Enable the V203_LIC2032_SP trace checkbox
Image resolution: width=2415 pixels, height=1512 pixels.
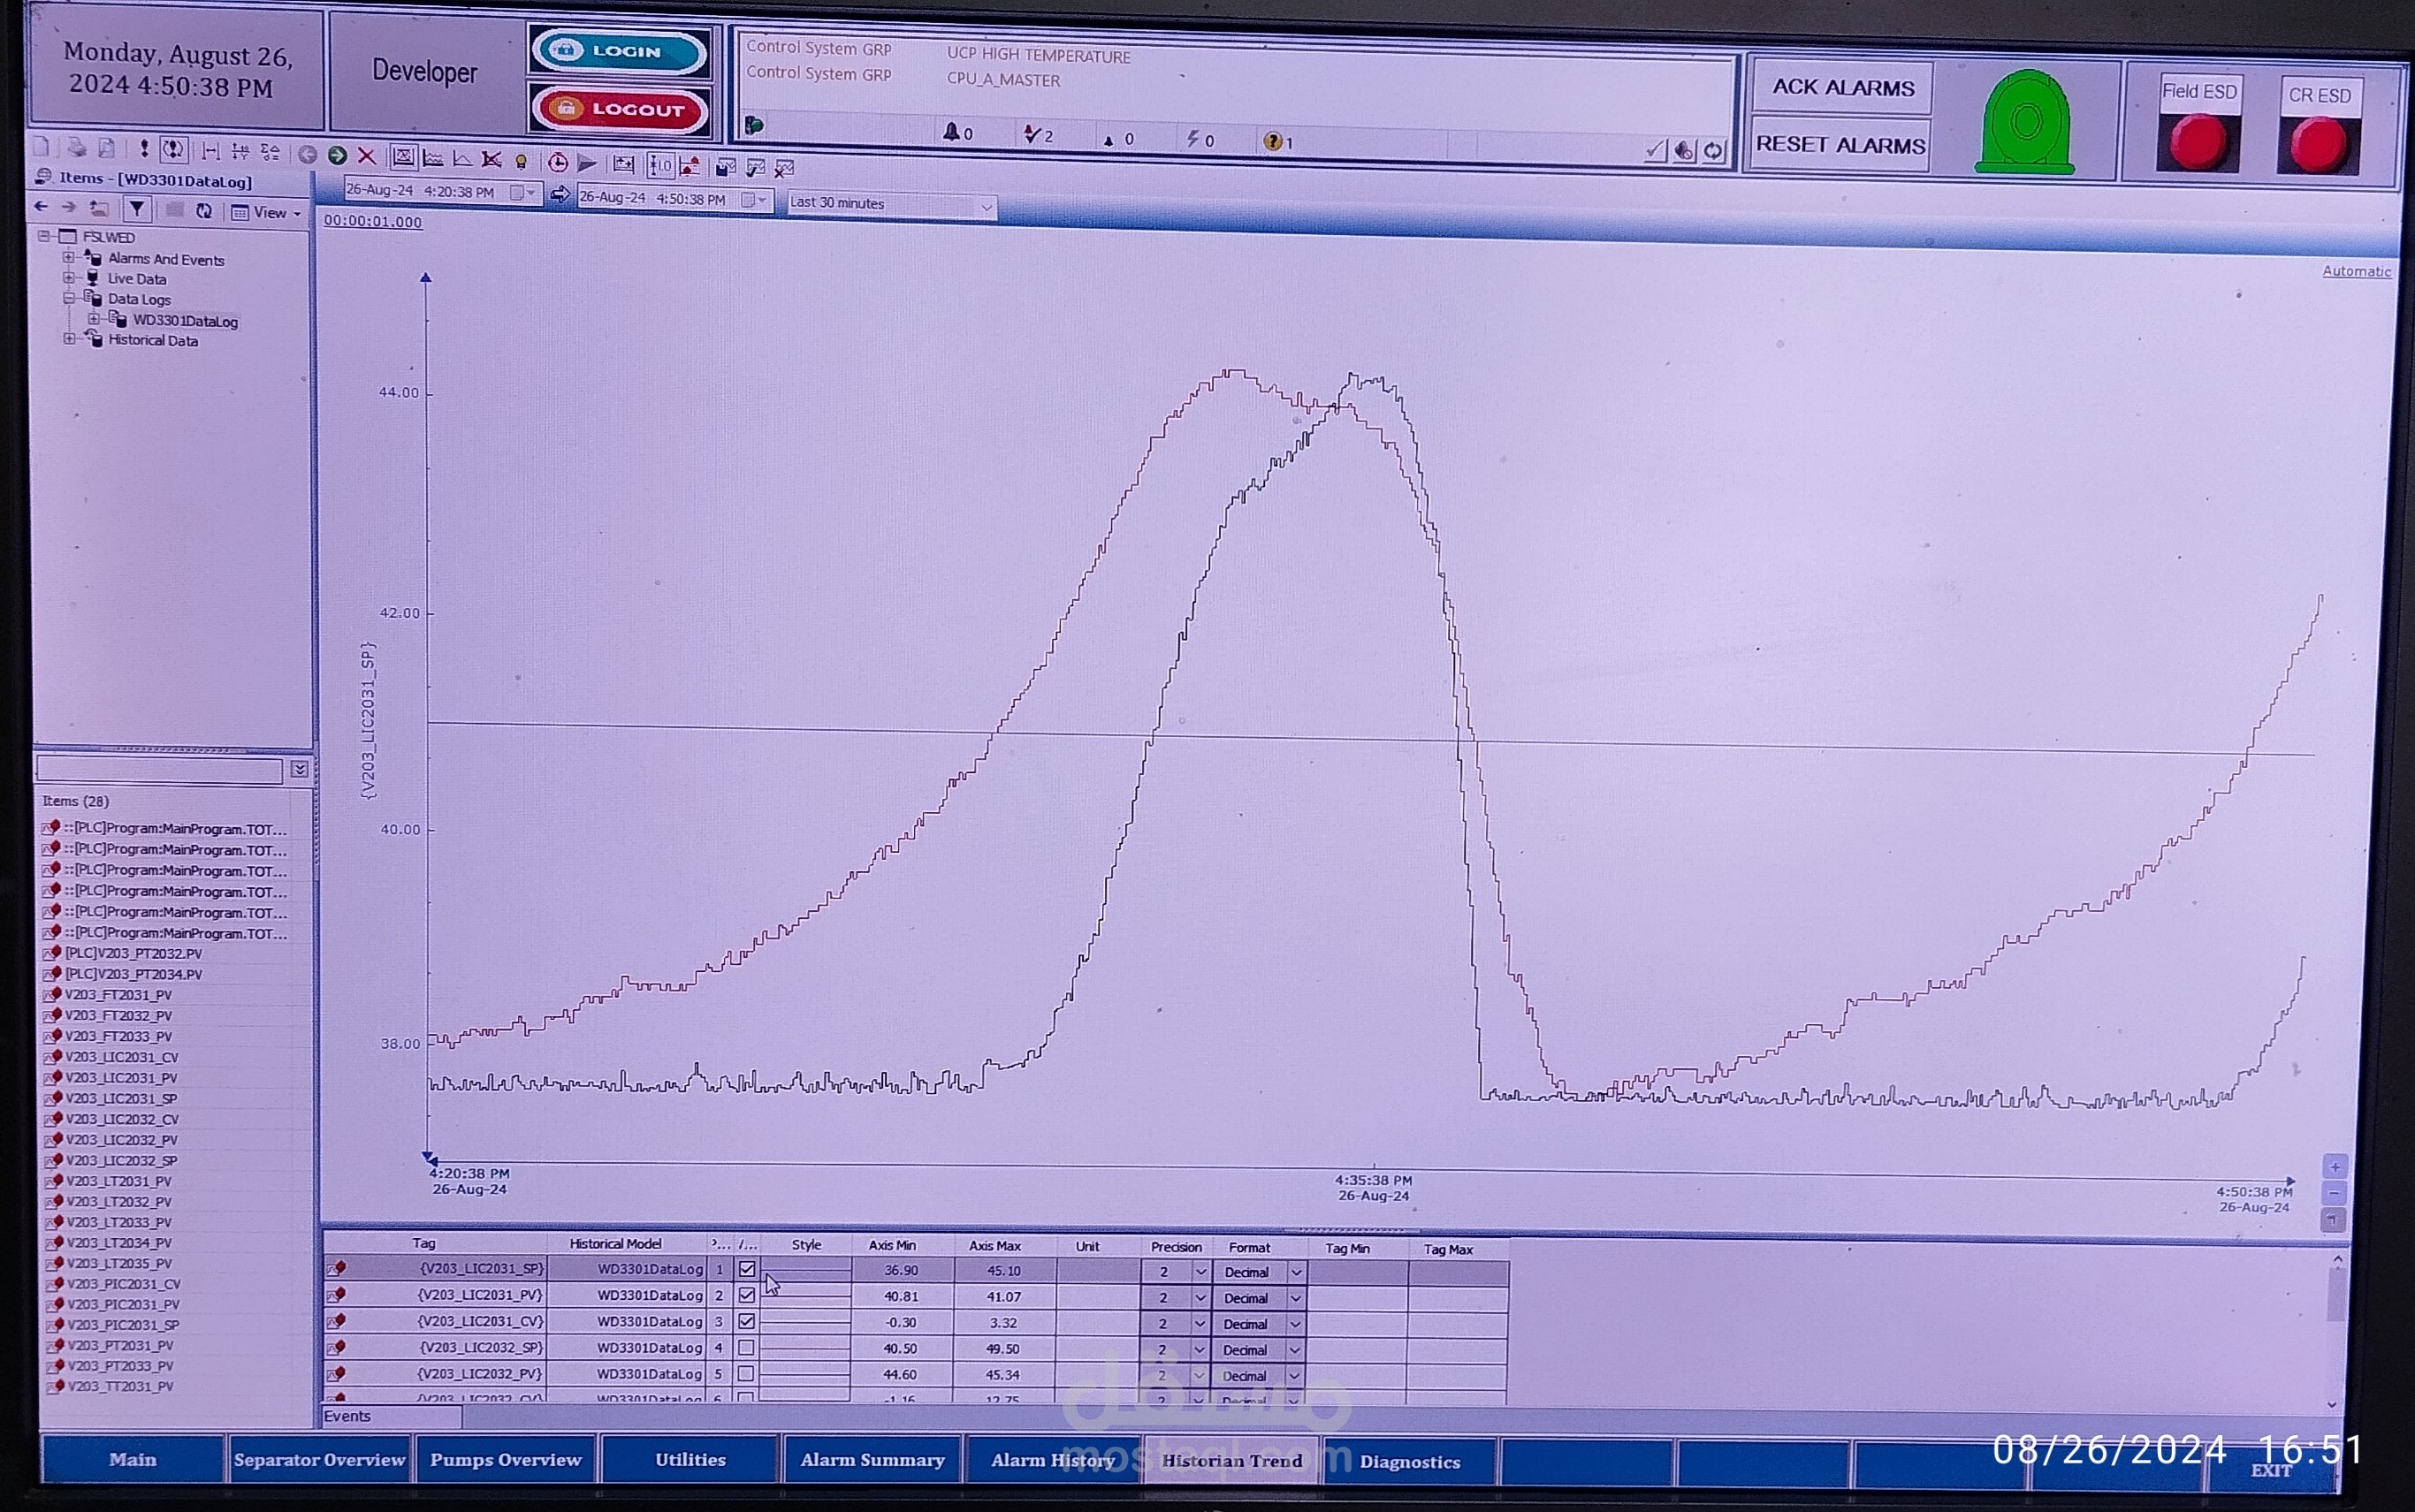pos(746,1347)
